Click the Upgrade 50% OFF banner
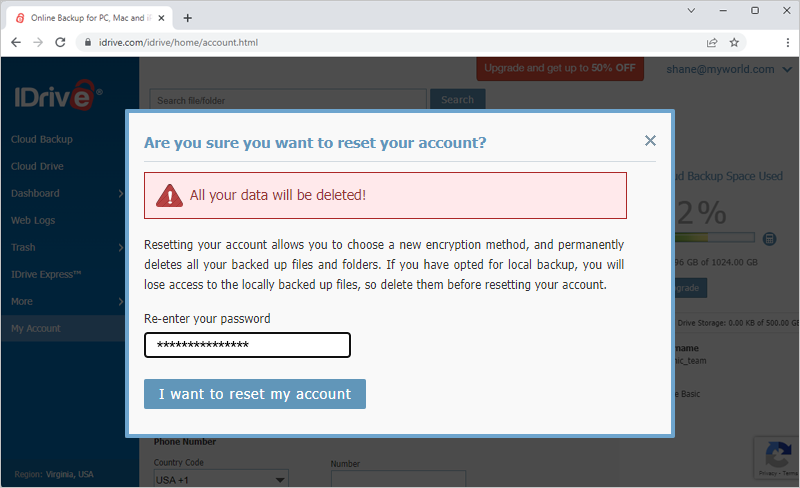The width and height of the screenshot is (800, 488). [560, 68]
